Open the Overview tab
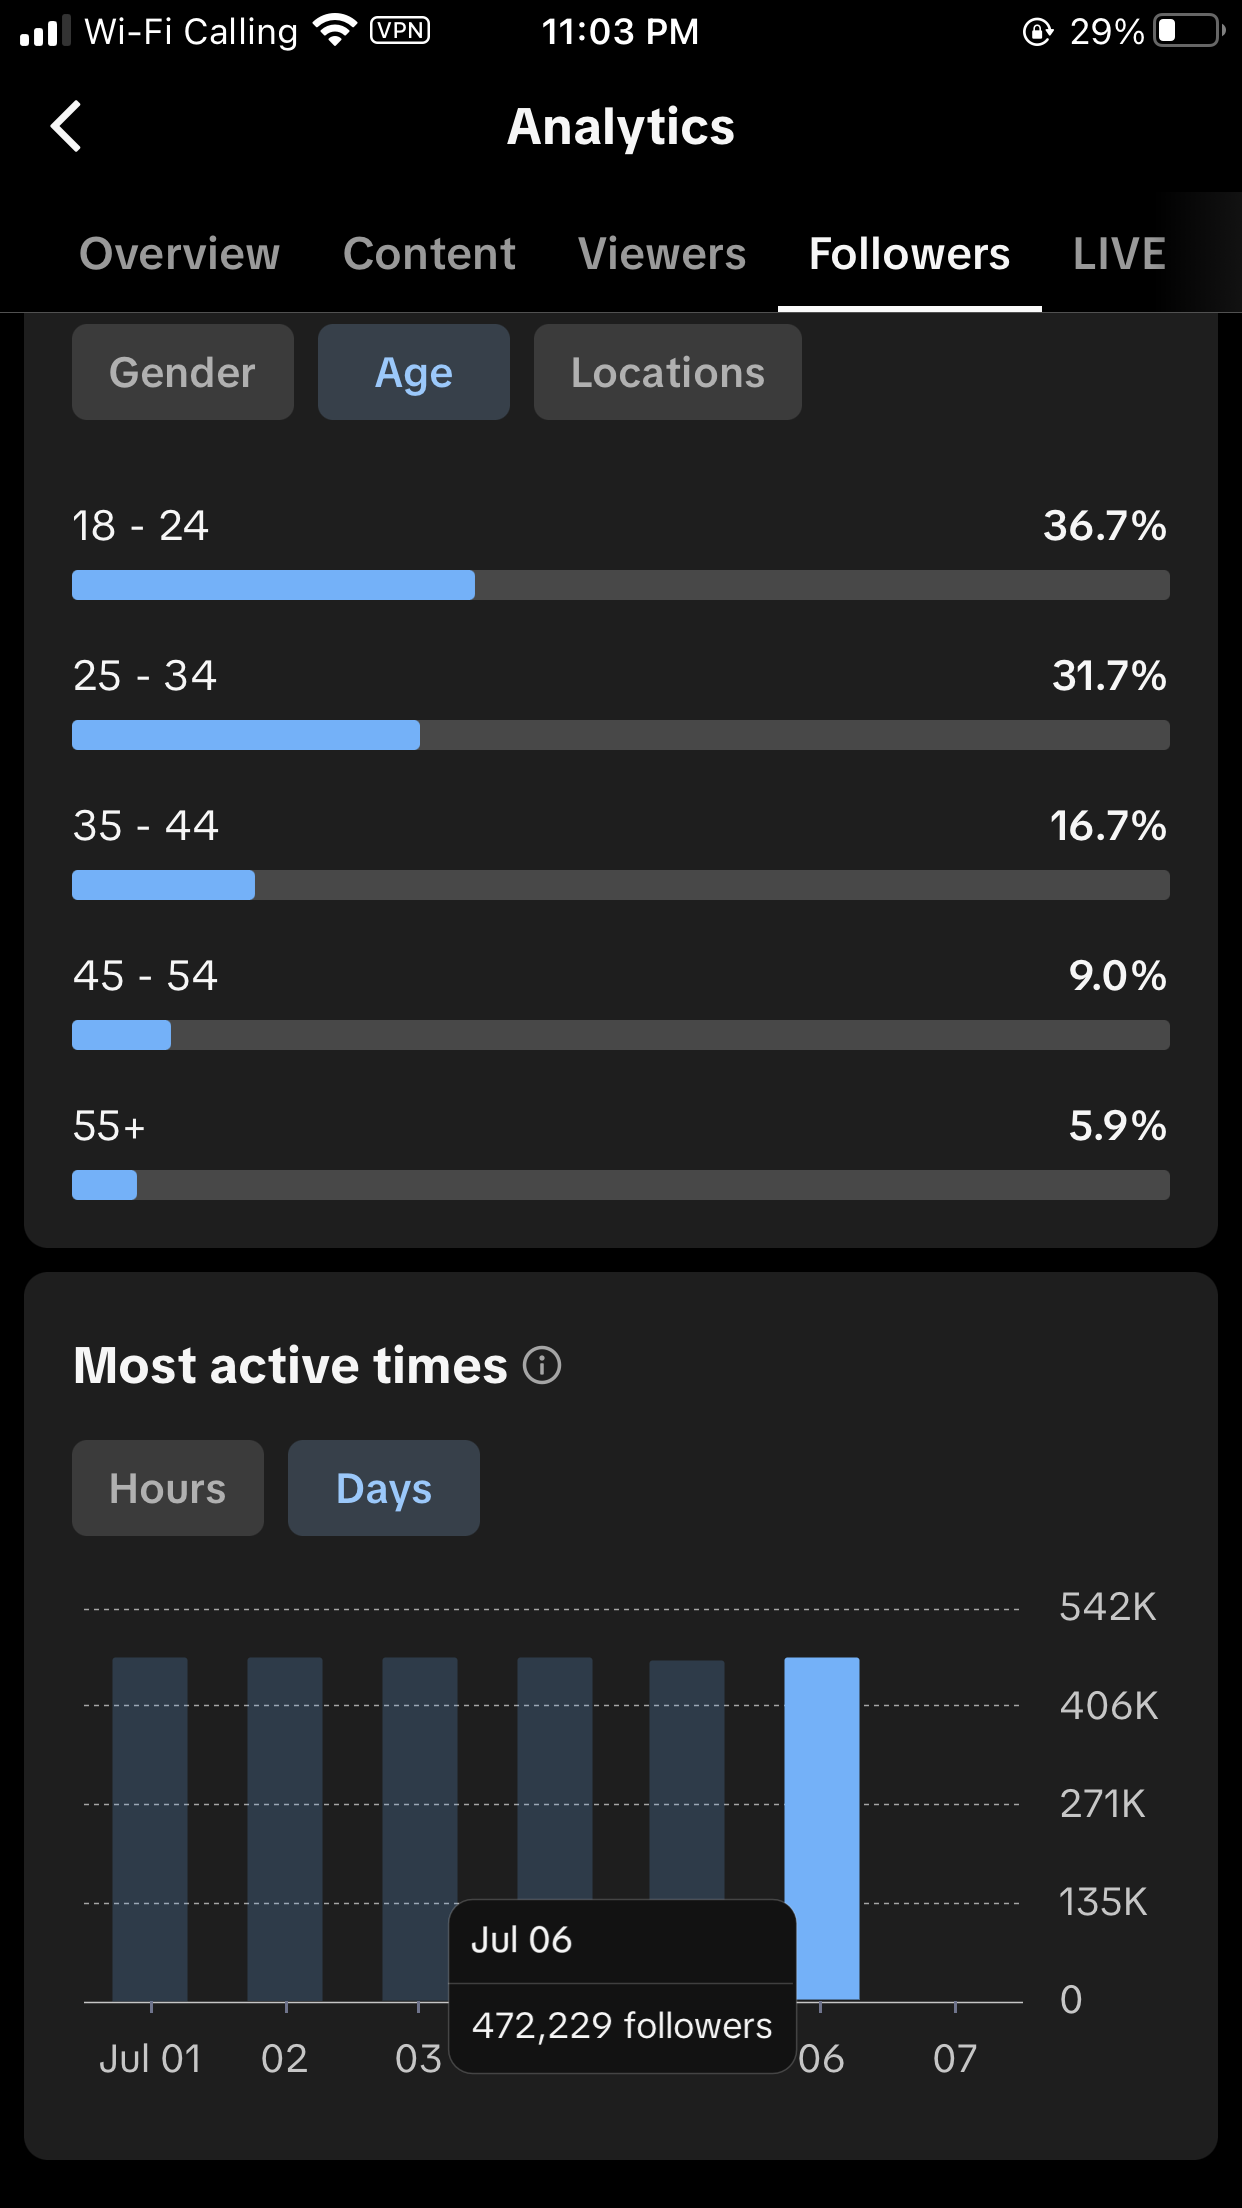Screen dimensions: 1242x2208 pyautogui.click(x=179, y=254)
